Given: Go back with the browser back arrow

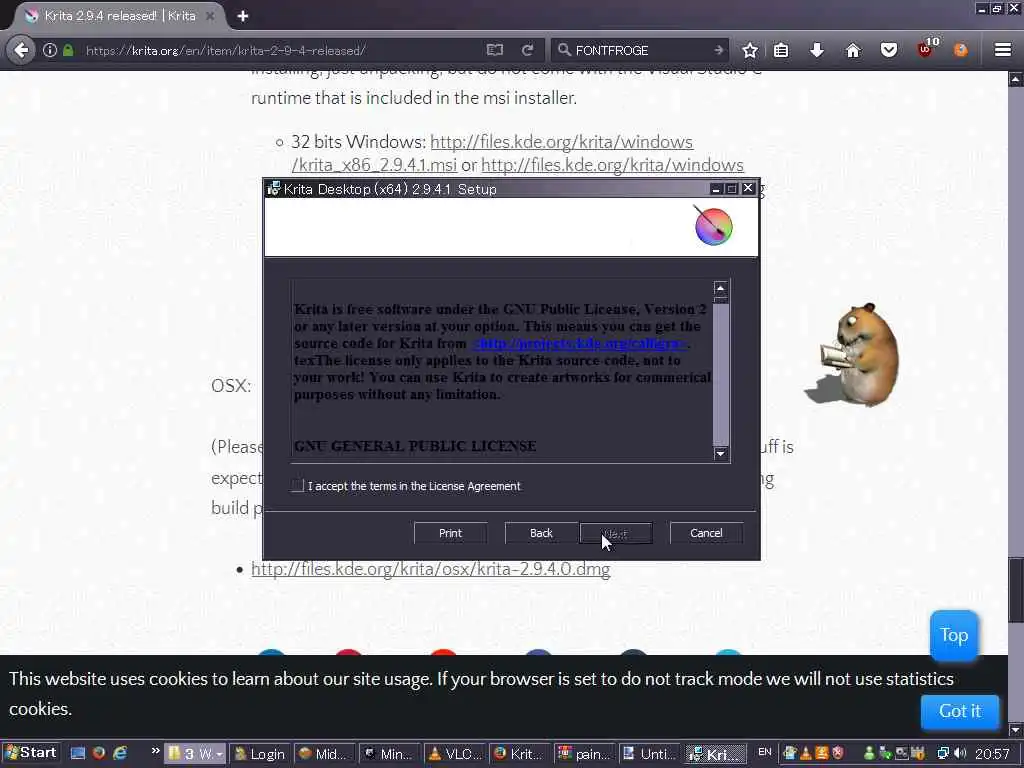Looking at the screenshot, I should [x=21, y=50].
